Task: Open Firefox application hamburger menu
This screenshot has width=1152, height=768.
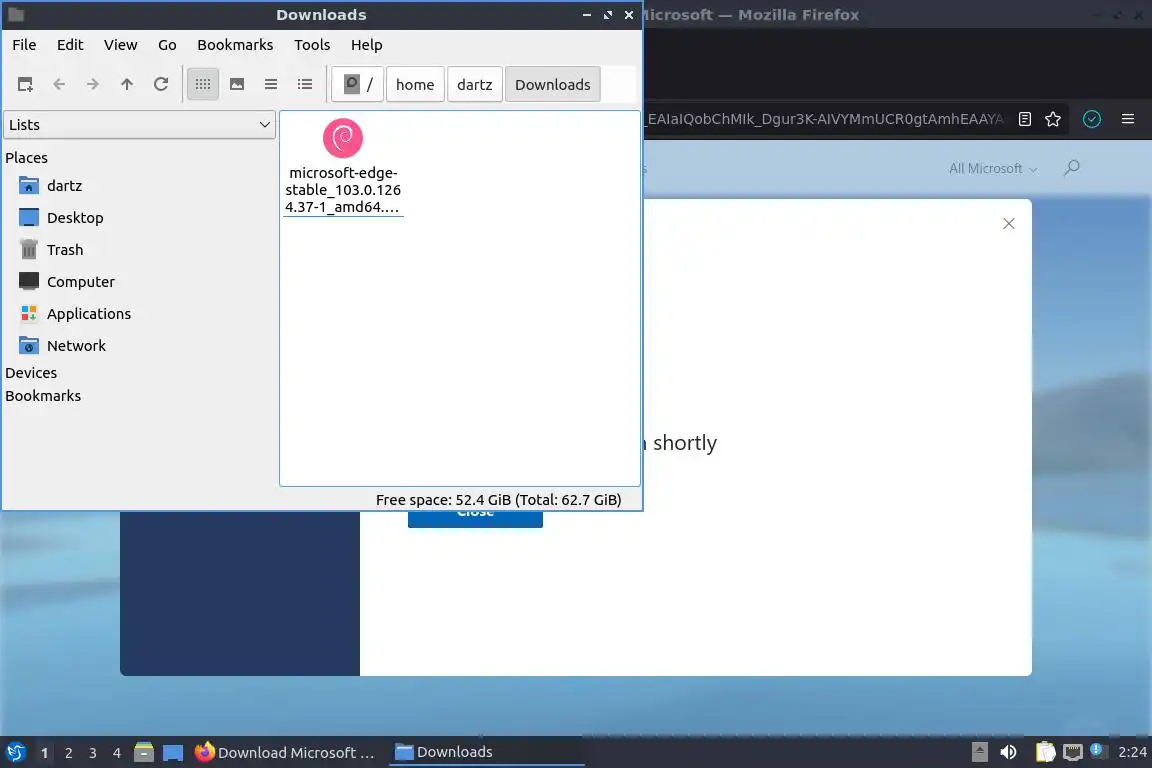Action: 1128,119
